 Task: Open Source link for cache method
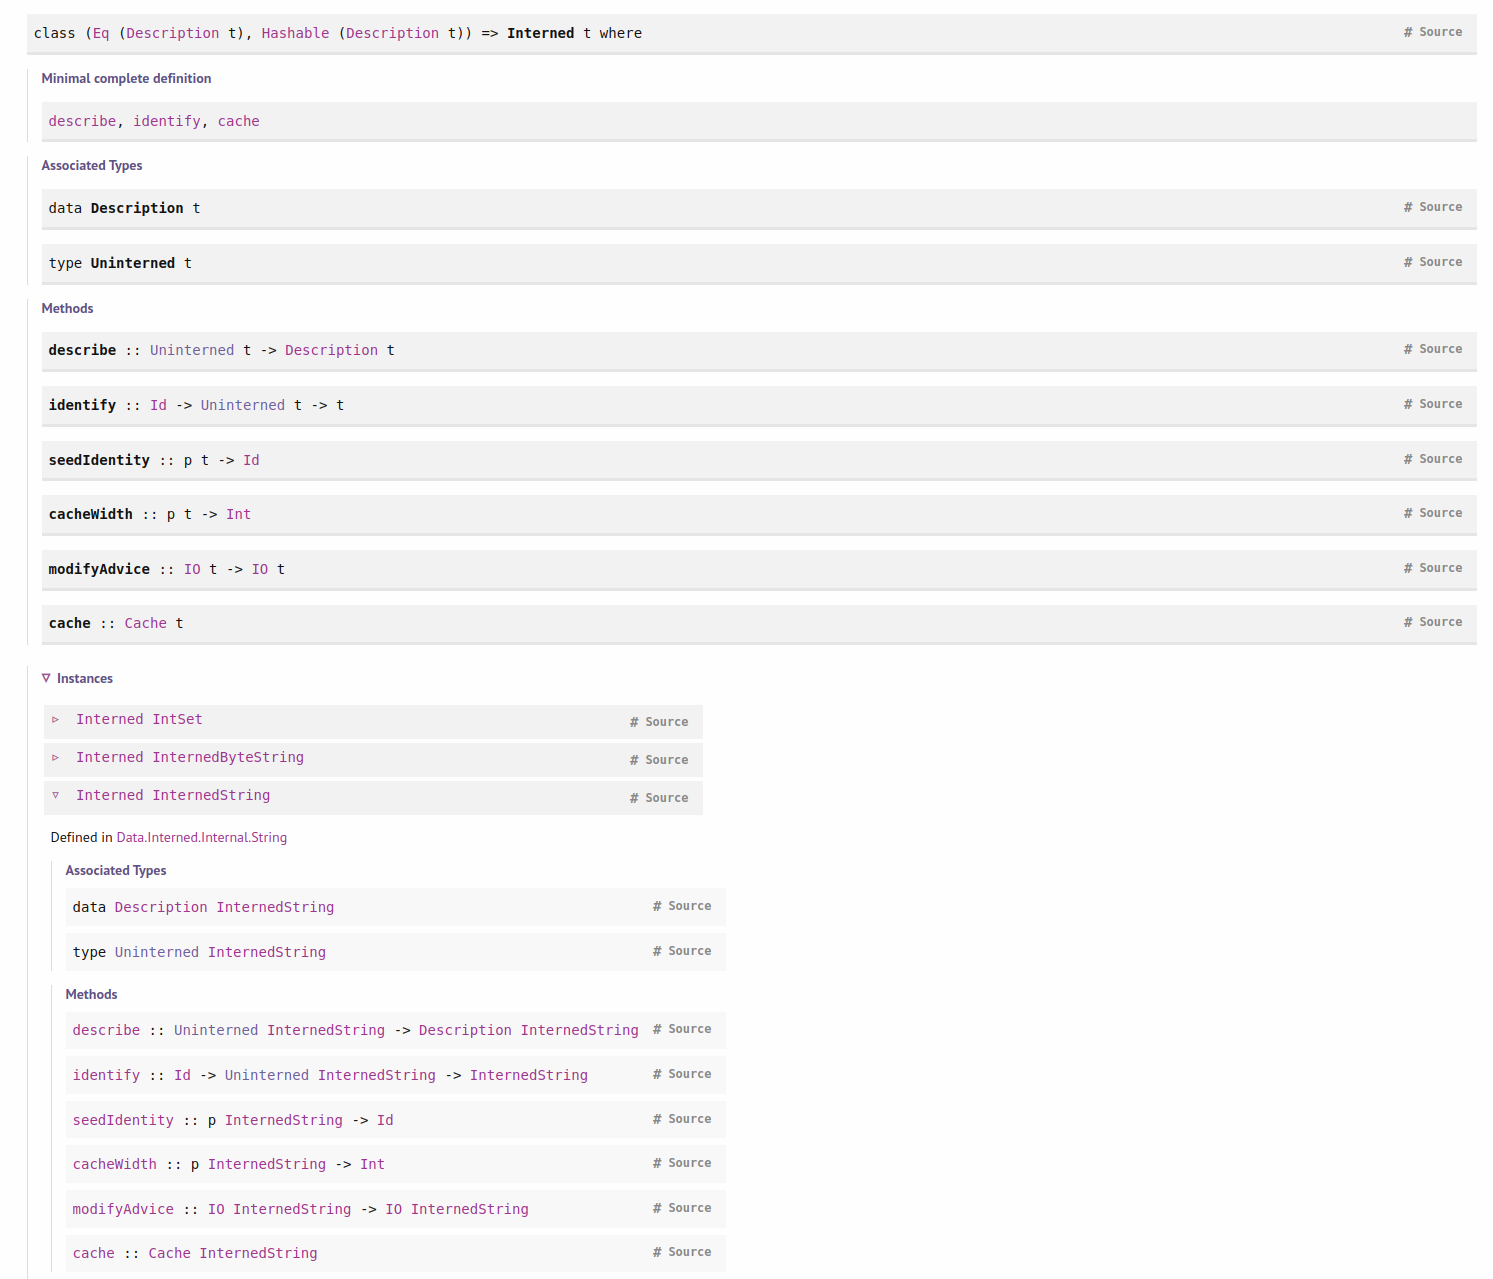pyautogui.click(x=1440, y=622)
